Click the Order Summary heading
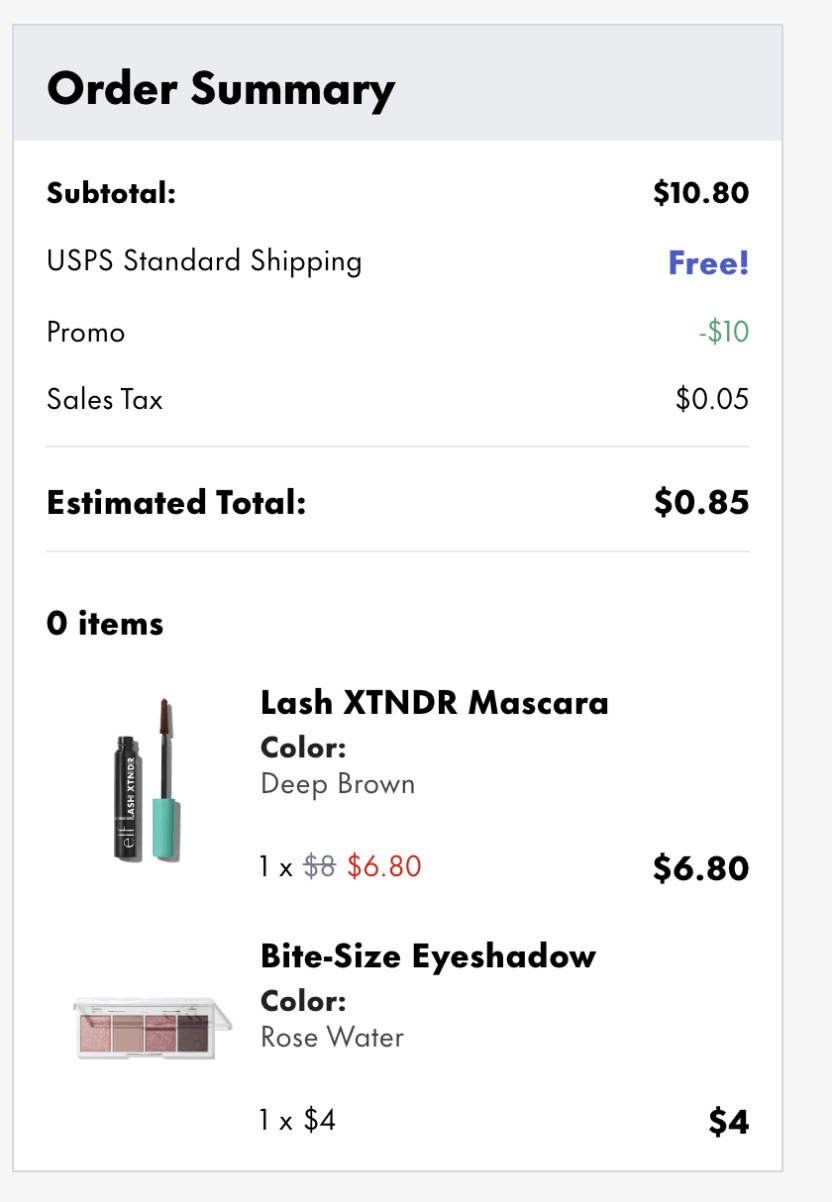 tap(221, 88)
